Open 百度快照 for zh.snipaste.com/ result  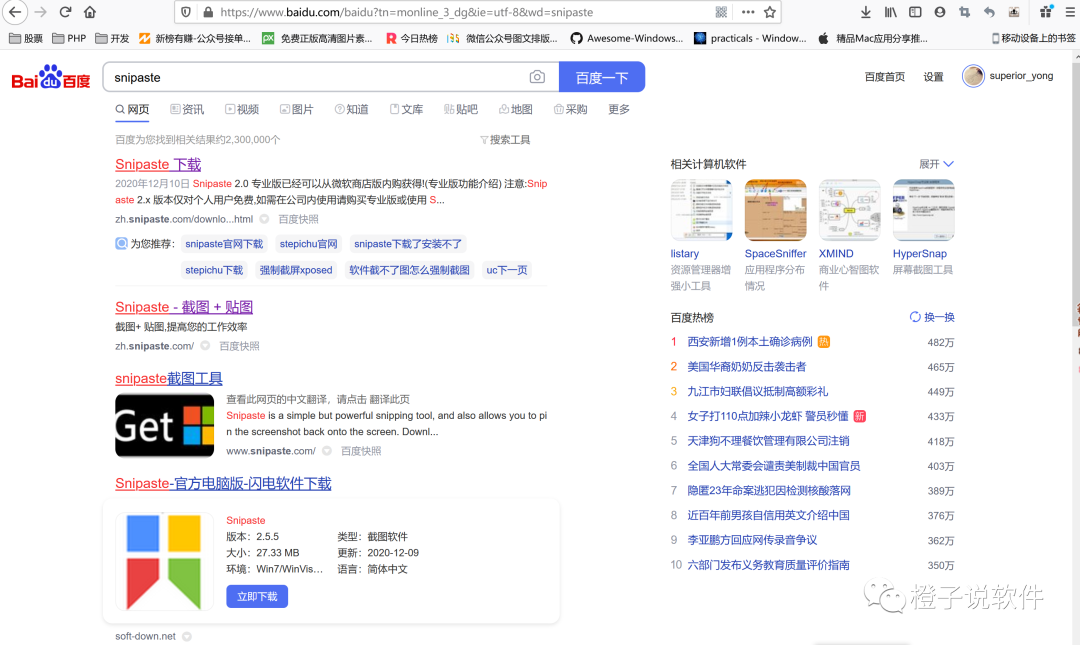[x=239, y=346]
